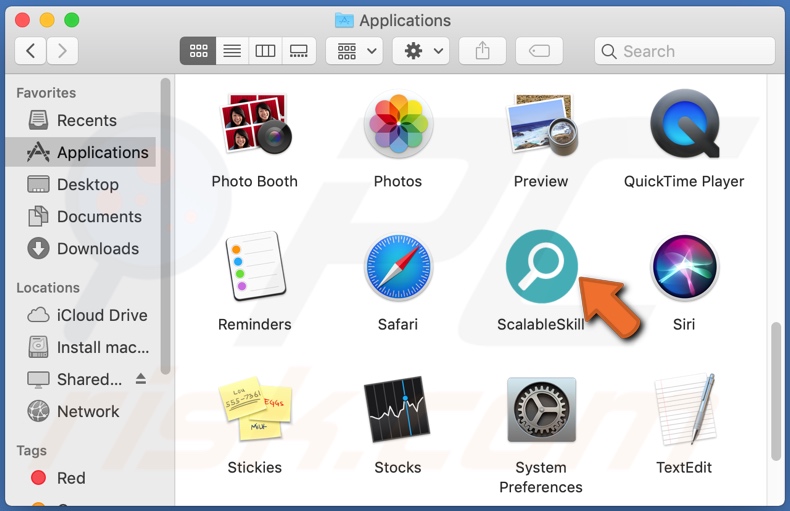Select the QuickTime Player app icon
Viewport: 790px width, 511px height.
click(x=684, y=124)
